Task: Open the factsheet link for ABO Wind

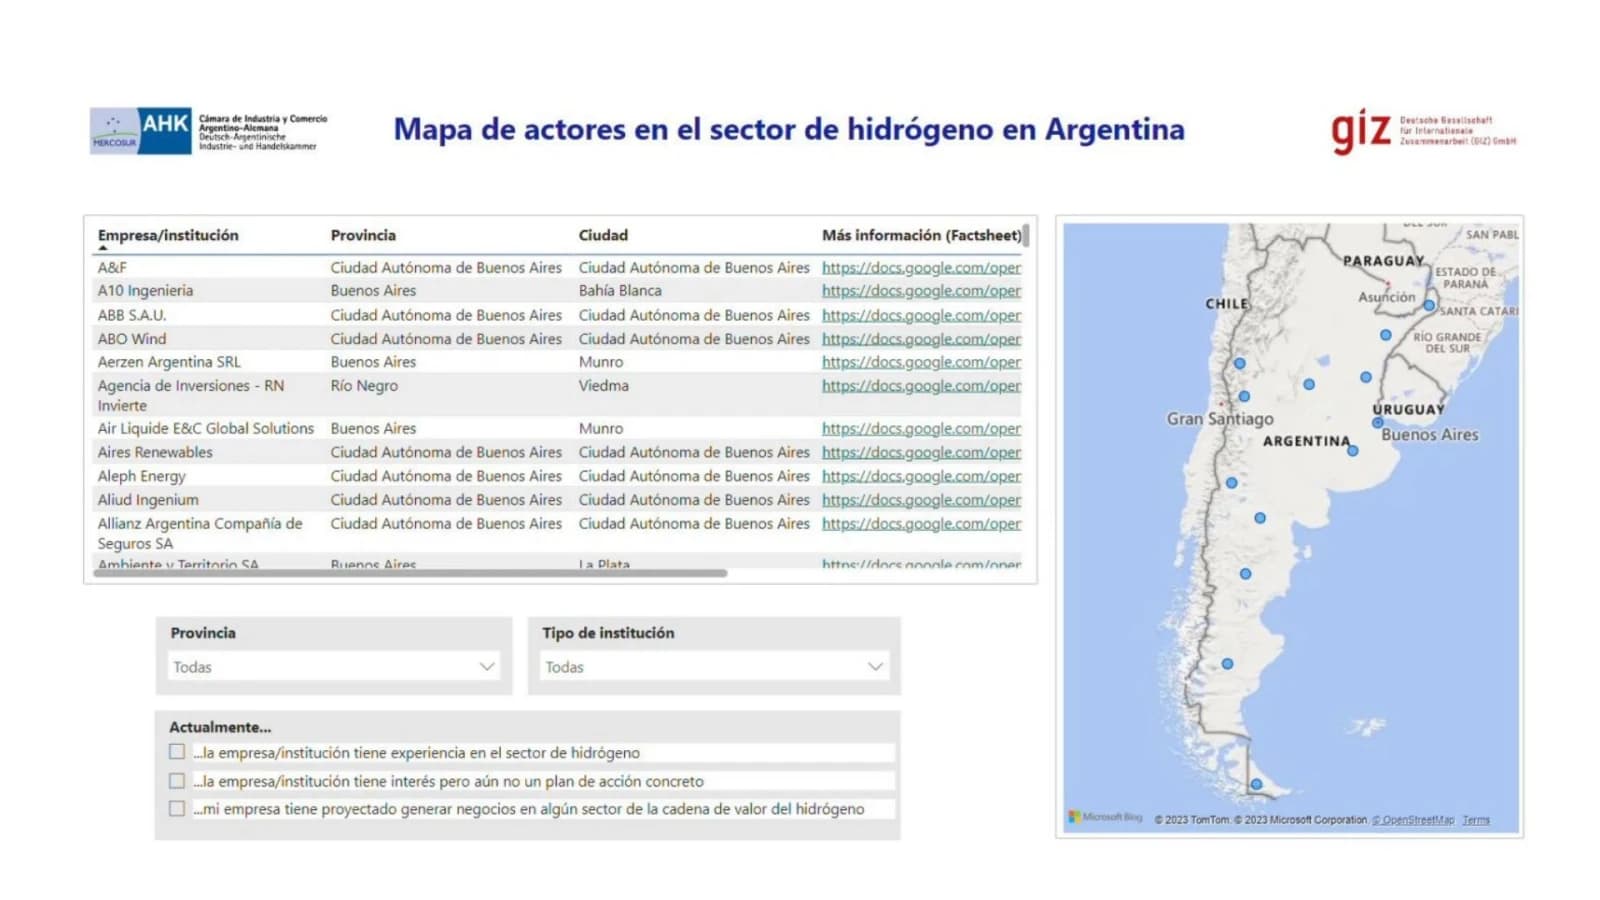Action: [921, 339]
